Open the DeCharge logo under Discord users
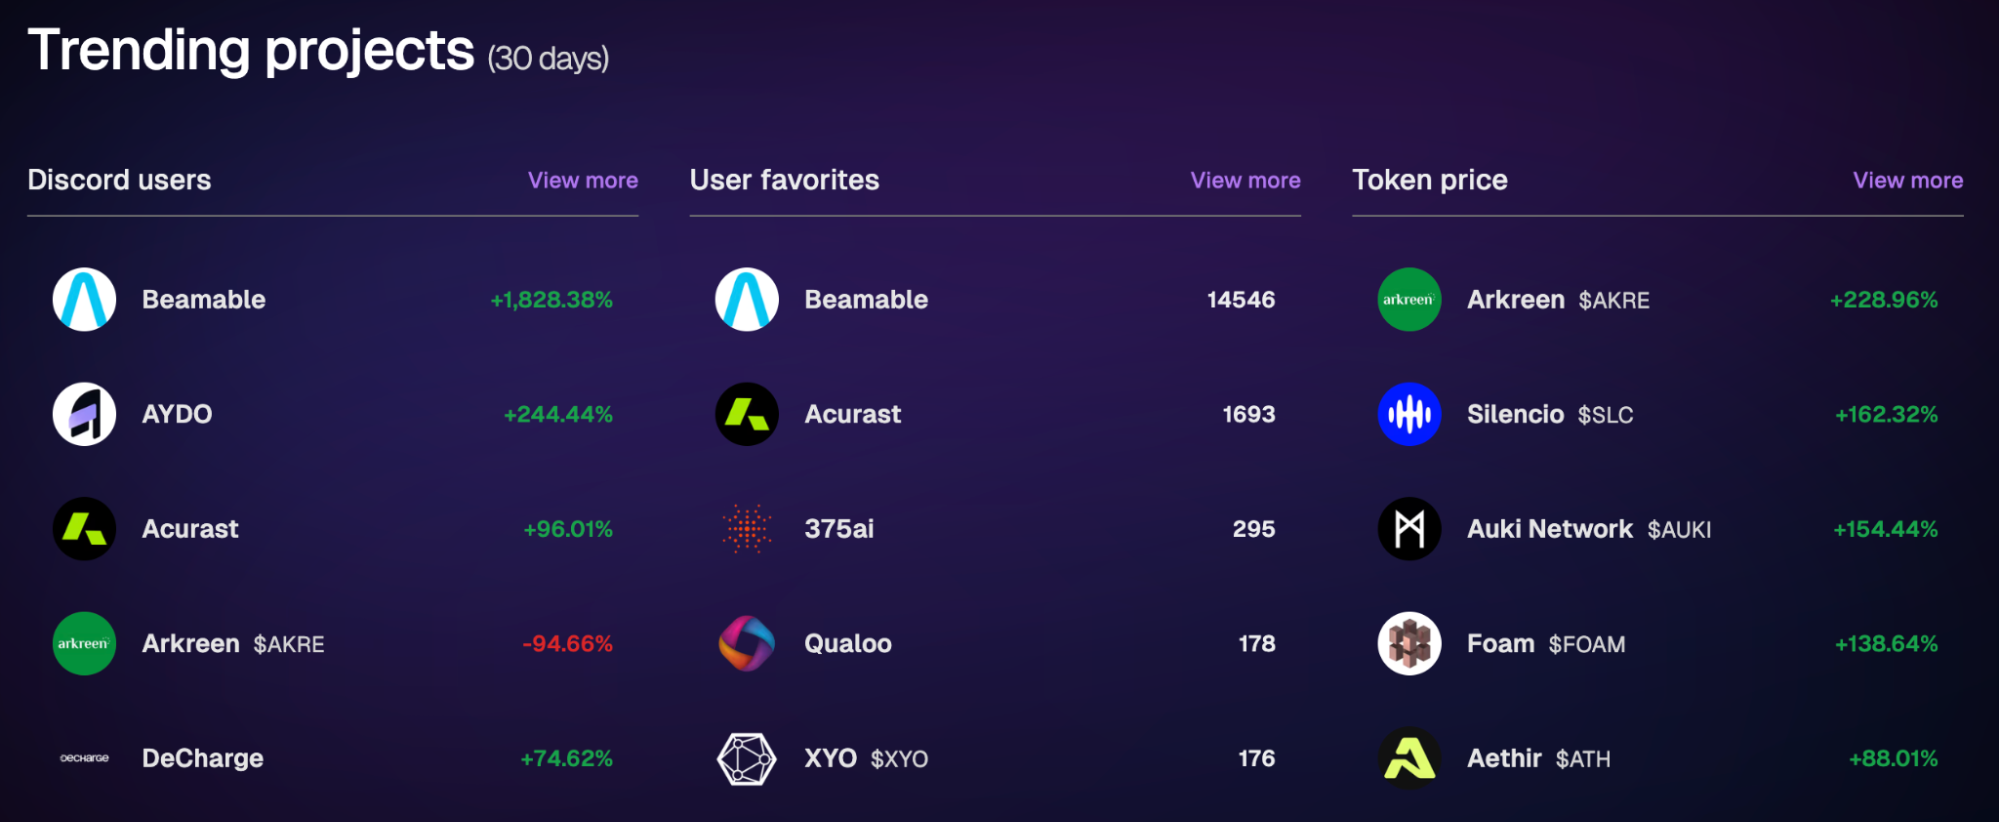This screenshot has height=822, width=1999. pyautogui.click(x=84, y=758)
